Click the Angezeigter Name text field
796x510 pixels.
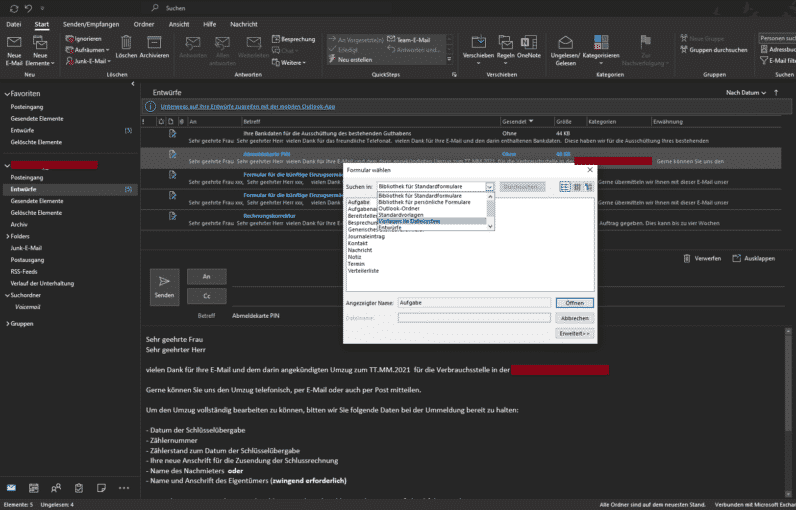click(473, 302)
